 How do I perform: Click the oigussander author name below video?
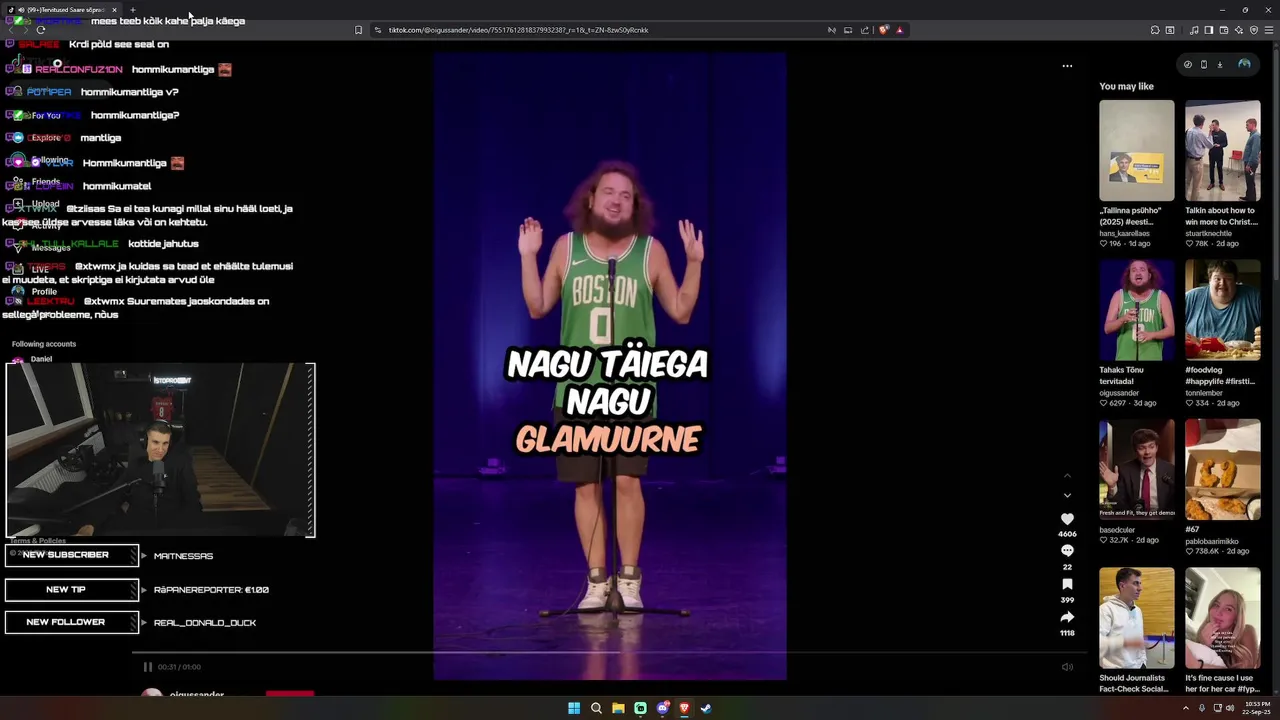(x=197, y=694)
